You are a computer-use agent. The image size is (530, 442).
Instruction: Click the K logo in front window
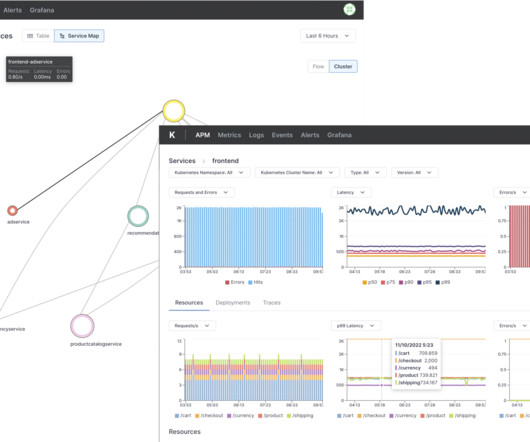tap(172, 135)
